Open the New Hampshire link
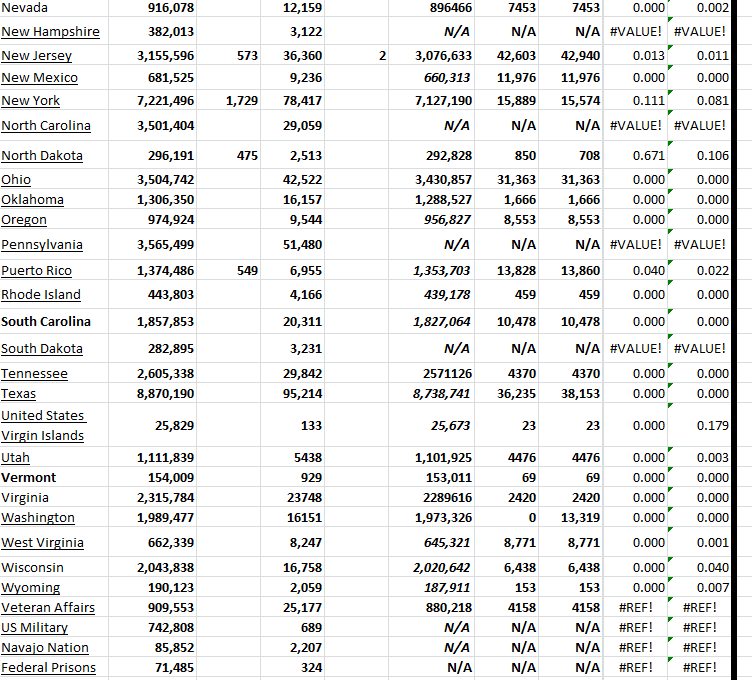 pos(50,32)
